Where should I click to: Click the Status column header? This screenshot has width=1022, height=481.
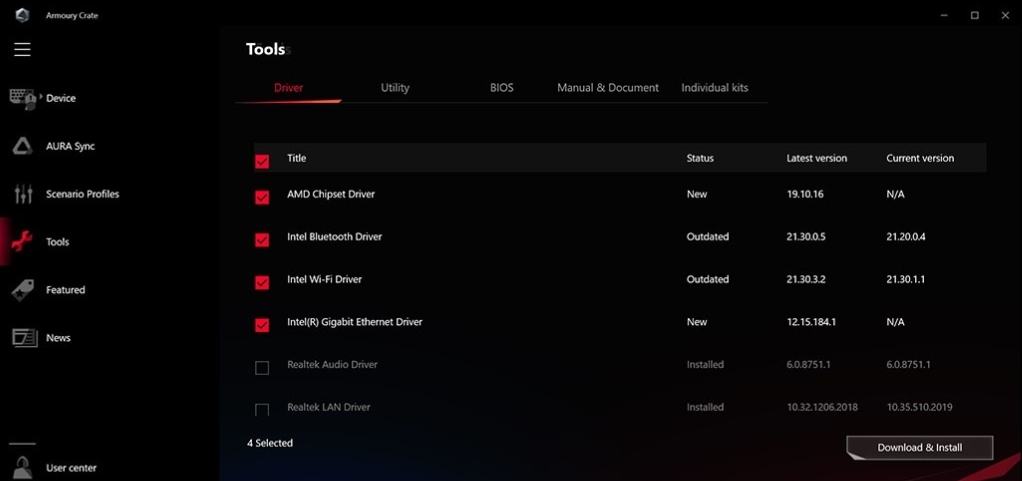(x=700, y=158)
